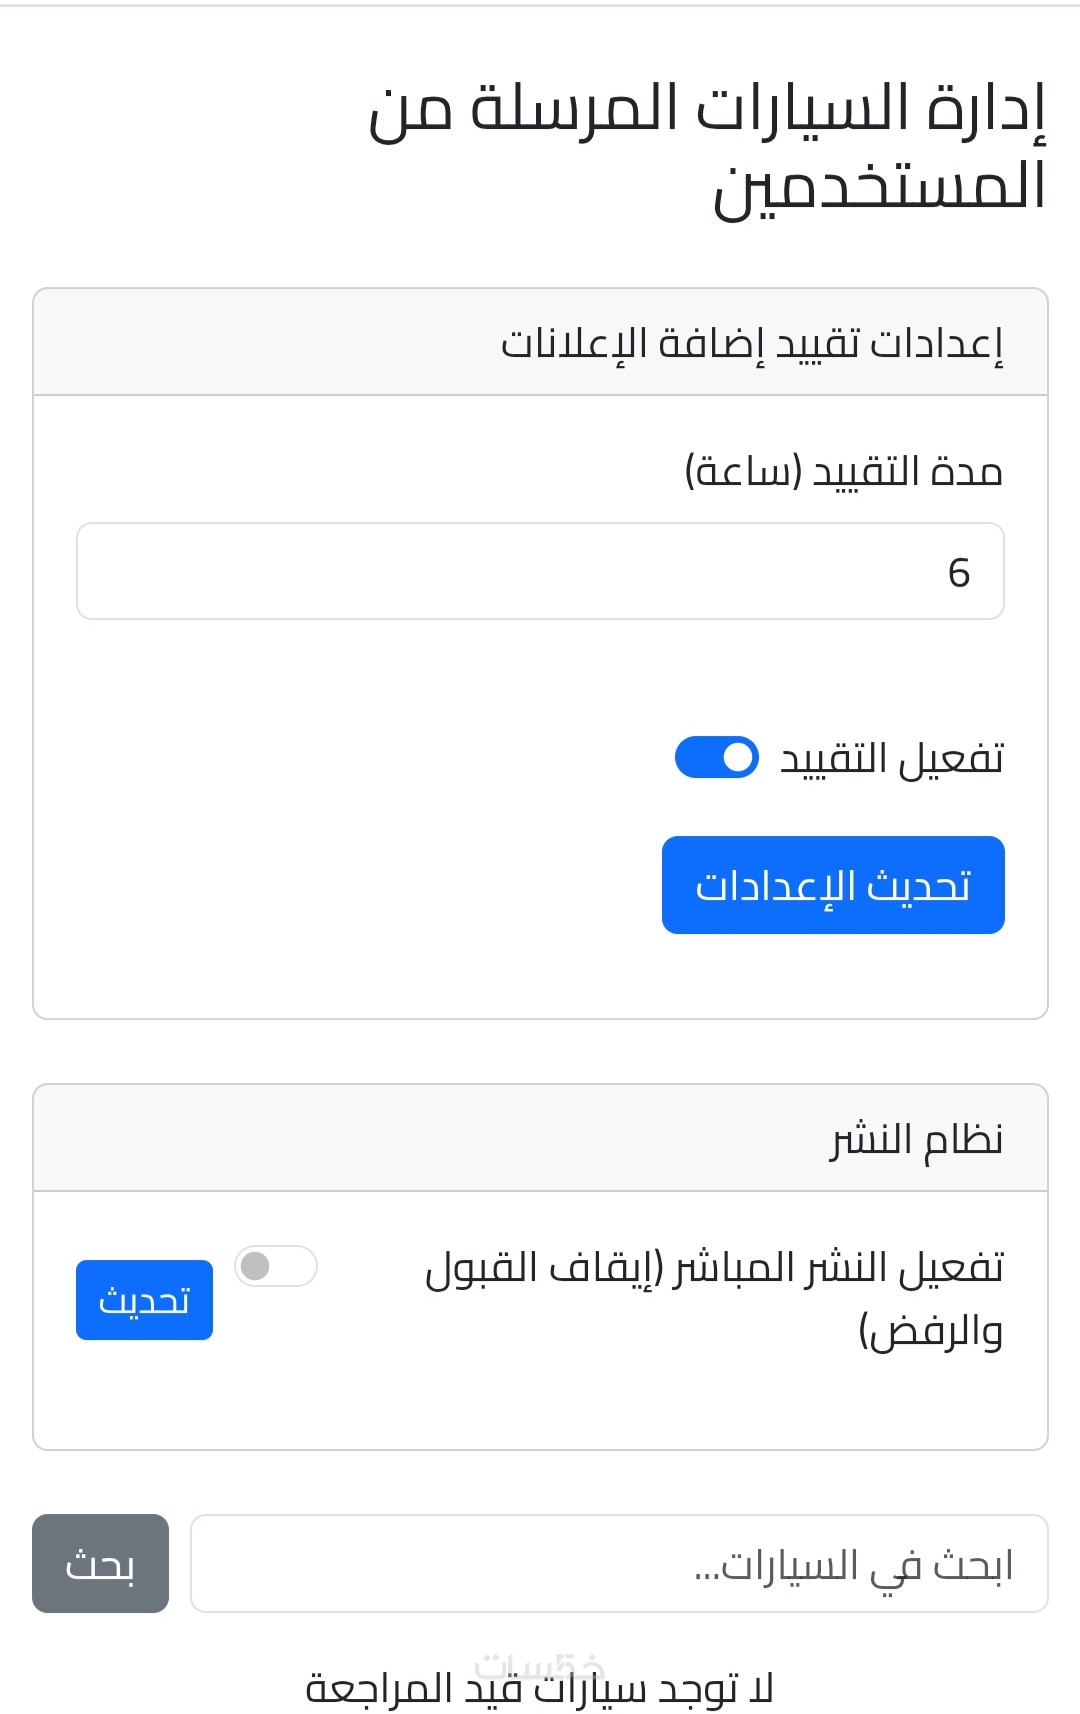
Task: Click the تحديث الإعدادات button
Action: tap(833, 885)
